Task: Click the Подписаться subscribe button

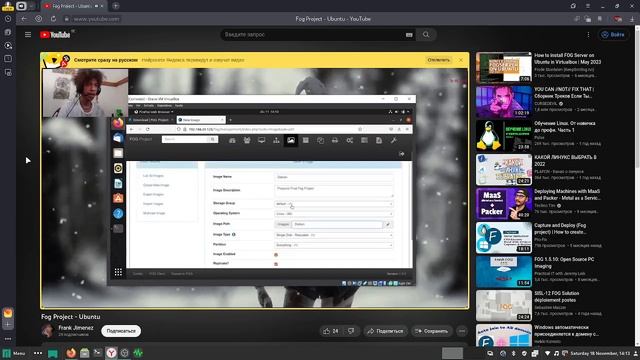Action: [x=121, y=331]
